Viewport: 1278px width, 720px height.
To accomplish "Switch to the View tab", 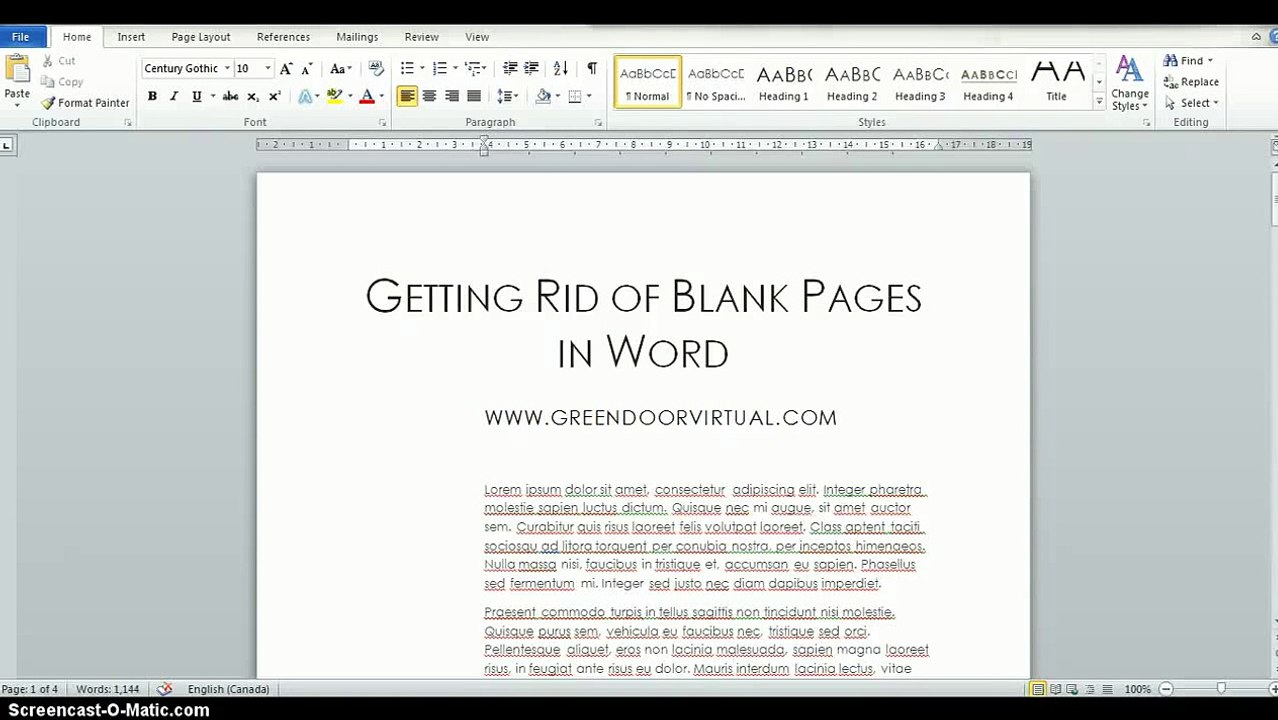I will 477,37.
